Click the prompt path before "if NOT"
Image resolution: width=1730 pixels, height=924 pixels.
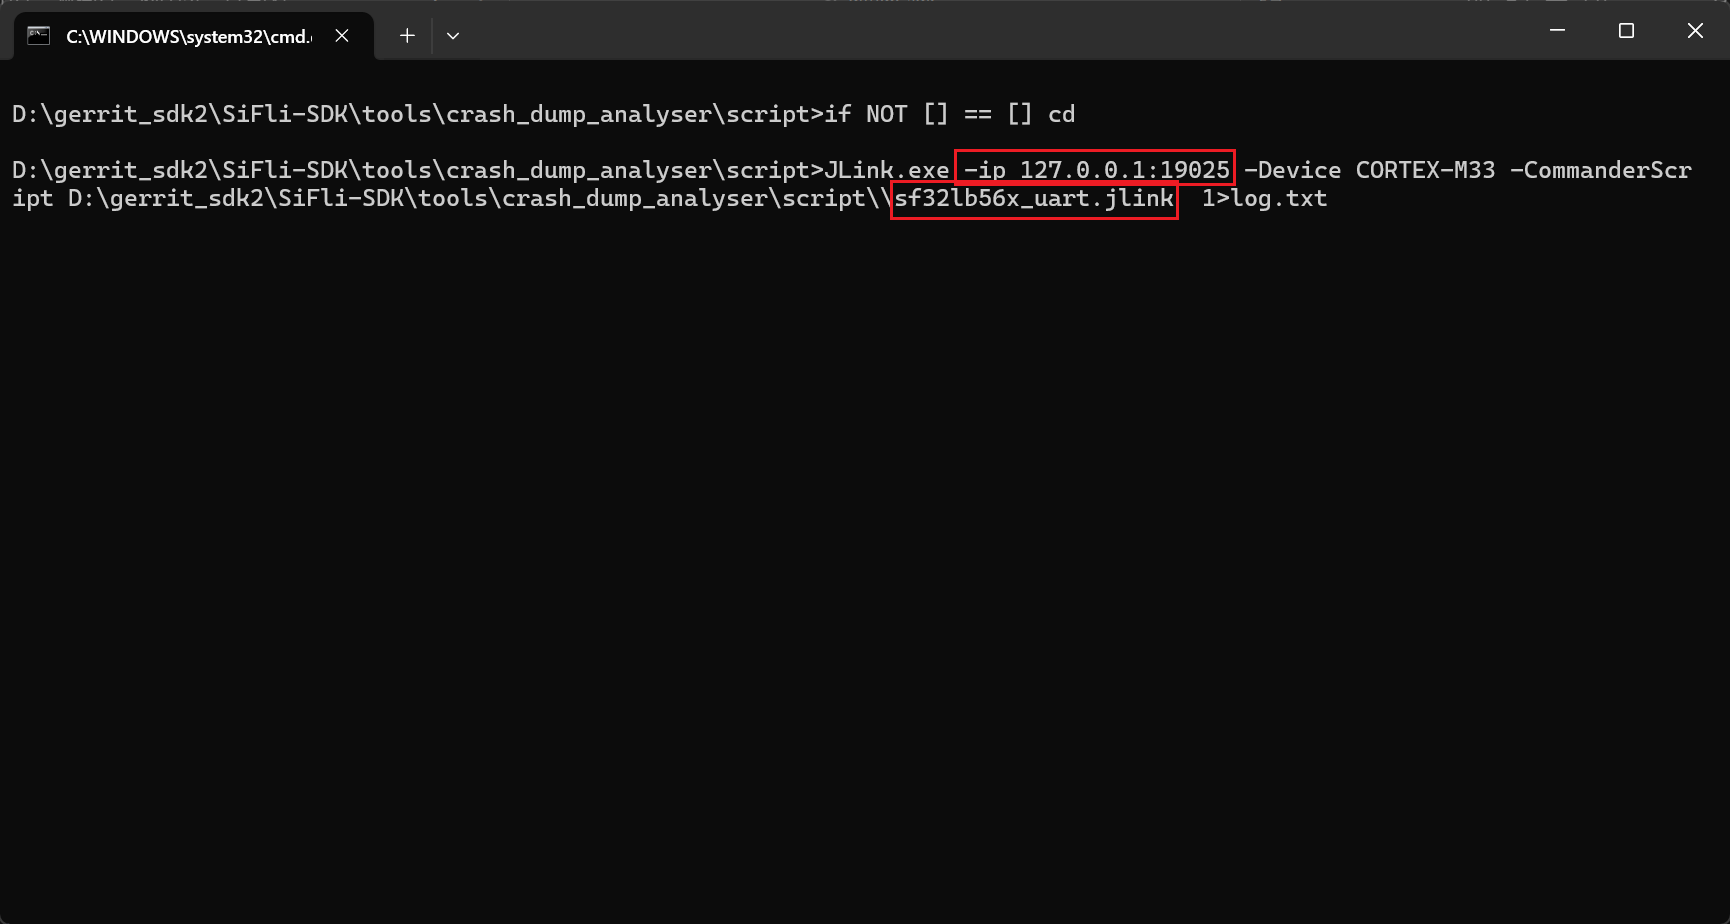(x=417, y=114)
